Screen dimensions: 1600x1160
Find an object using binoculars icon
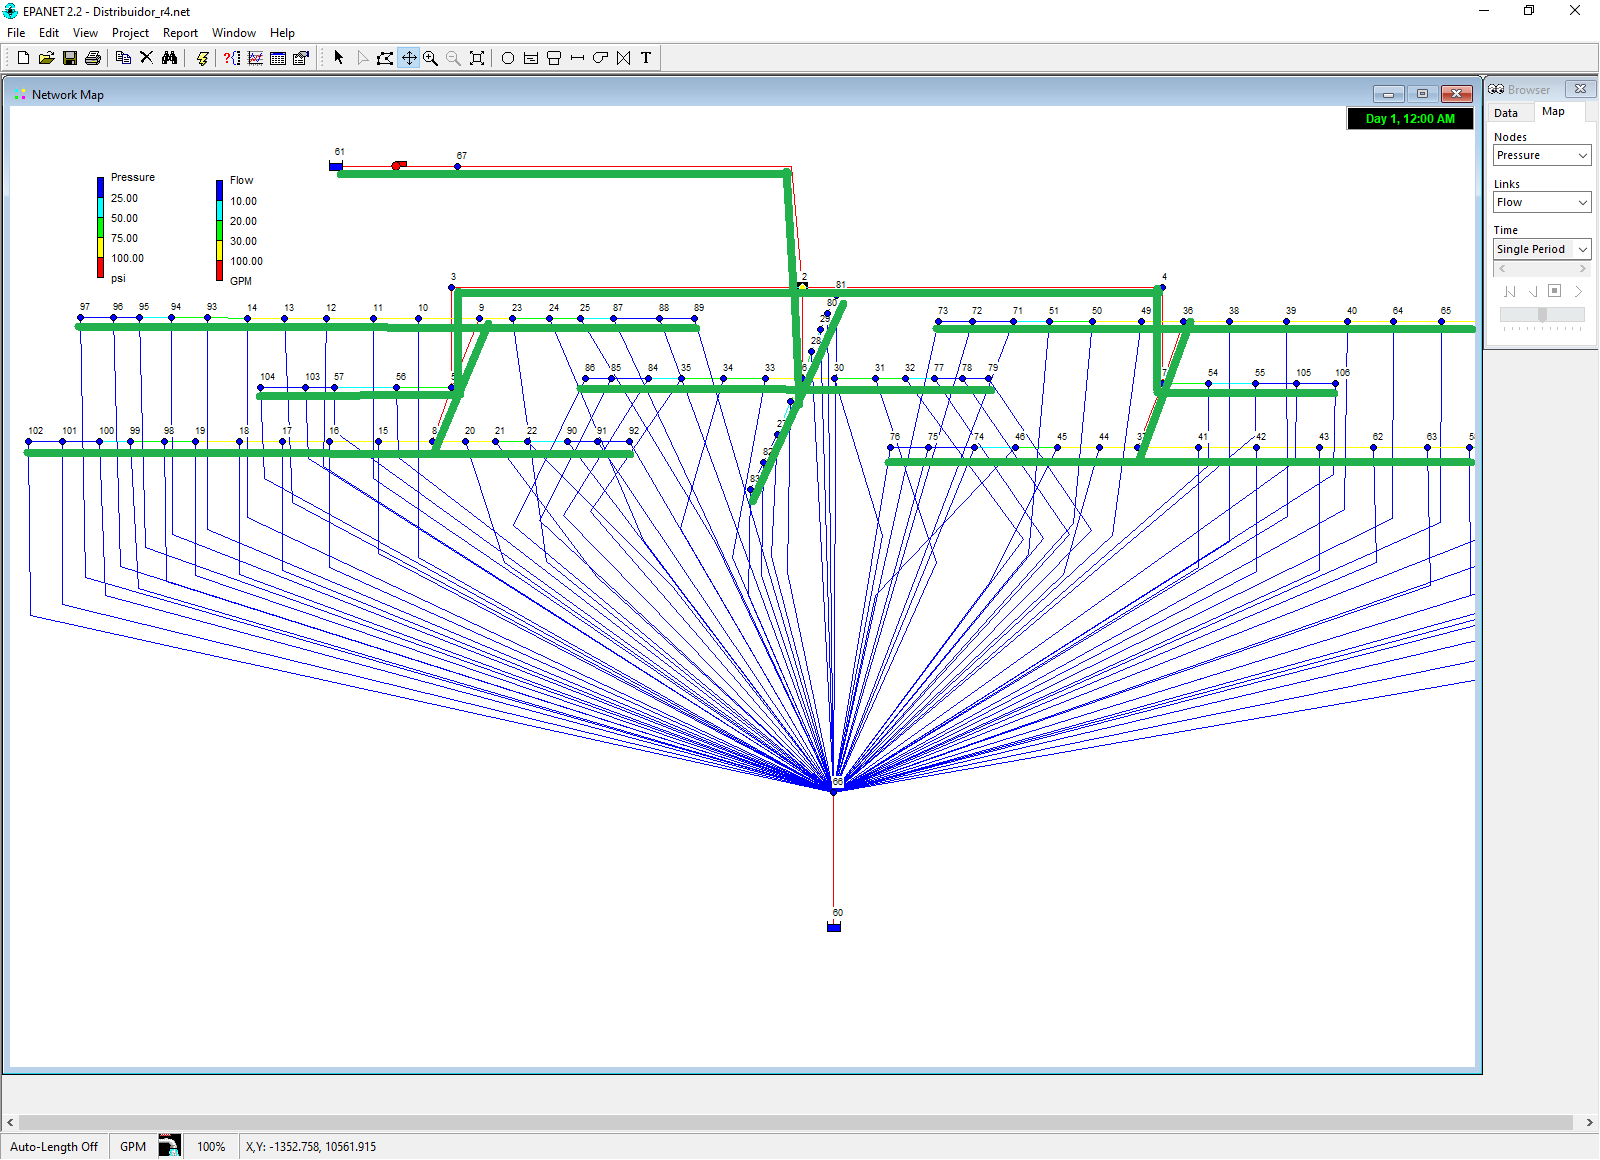(x=169, y=58)
